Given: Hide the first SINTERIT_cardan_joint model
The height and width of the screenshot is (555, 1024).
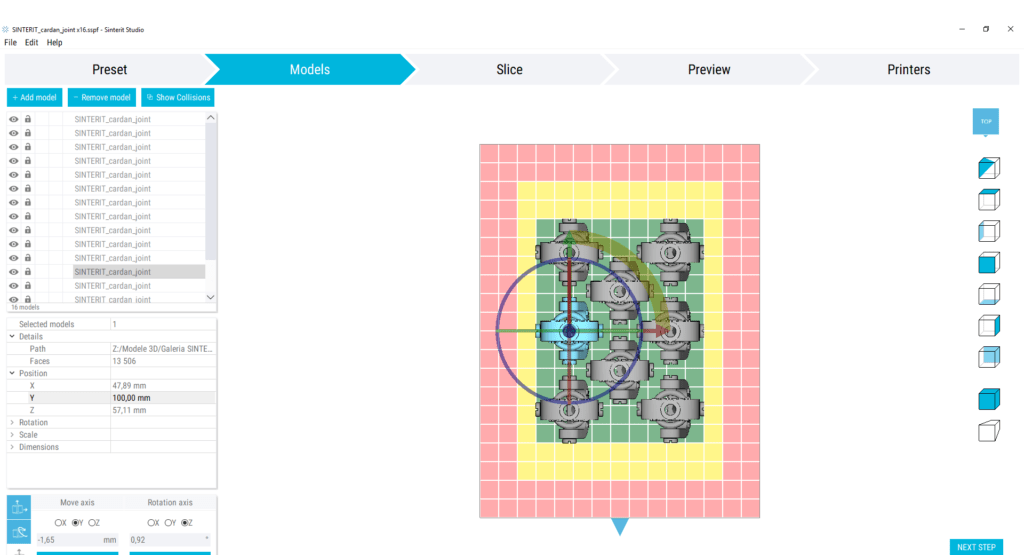Looking at the screenshot, I should [x=14, y=119].
